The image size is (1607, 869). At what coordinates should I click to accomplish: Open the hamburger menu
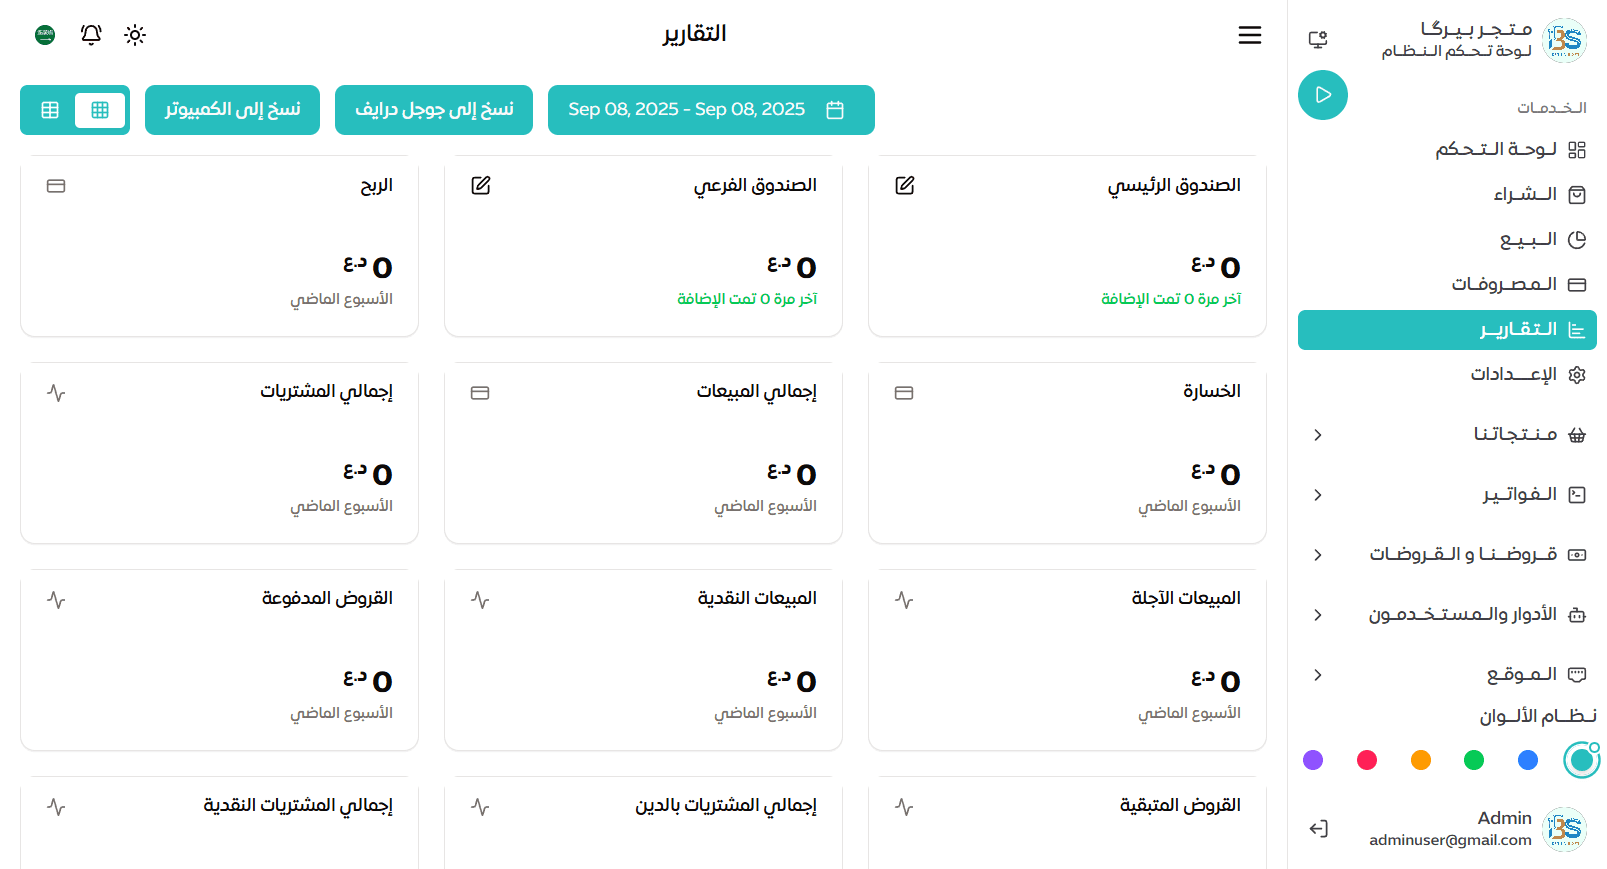[x=1249, y=34]
